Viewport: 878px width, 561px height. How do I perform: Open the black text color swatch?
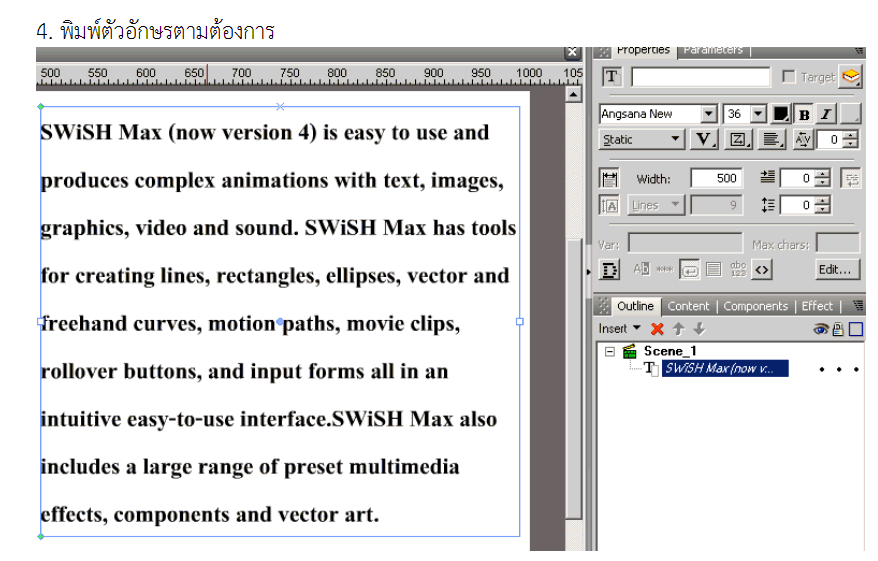[781, 114]
